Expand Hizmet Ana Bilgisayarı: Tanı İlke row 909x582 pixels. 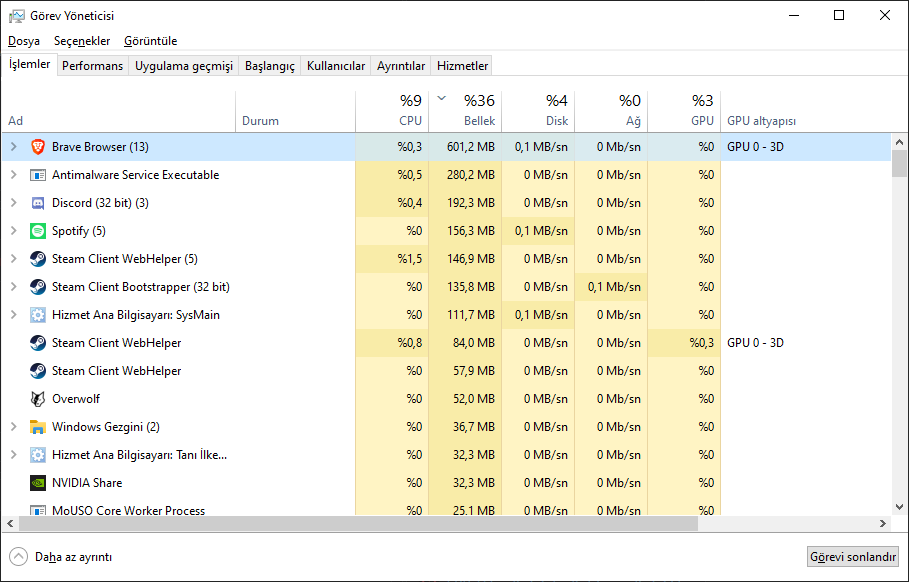tap(14, 454)
